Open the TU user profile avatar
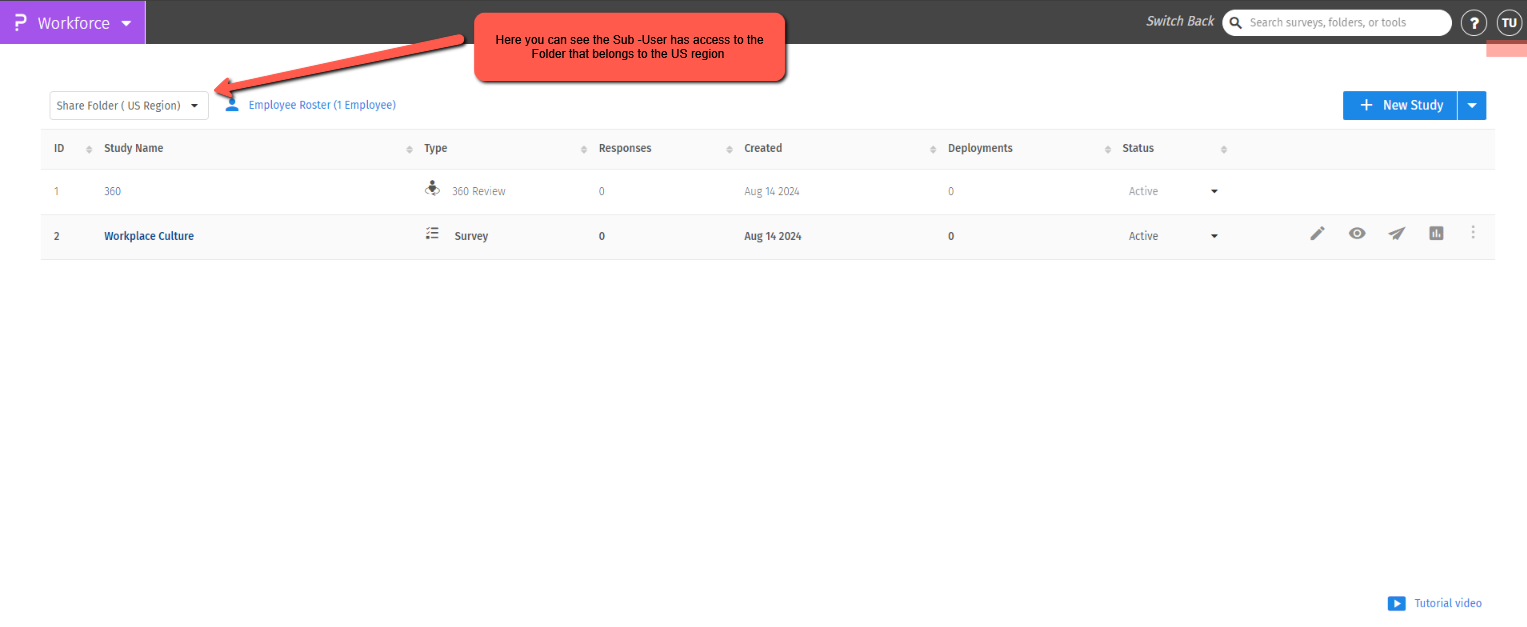Viewport: 1527px width, 627px height. pyautogui.click(x=1509, y=22)
